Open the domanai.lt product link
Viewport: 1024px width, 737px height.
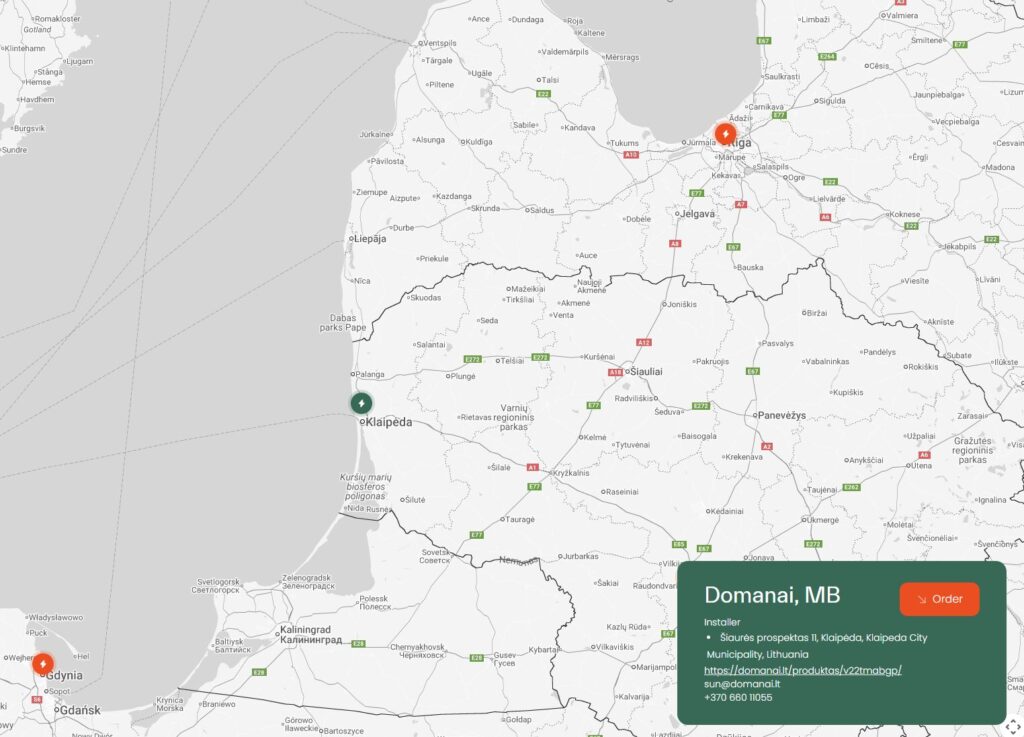(803, 670)
